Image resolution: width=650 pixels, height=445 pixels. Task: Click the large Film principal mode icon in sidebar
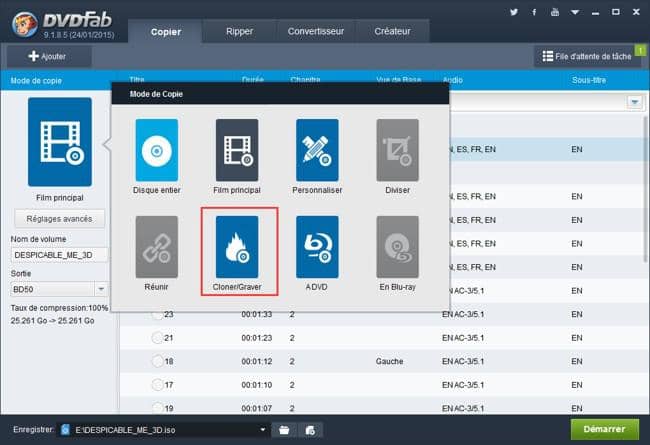pyautogui.click(x=60, y=142)
